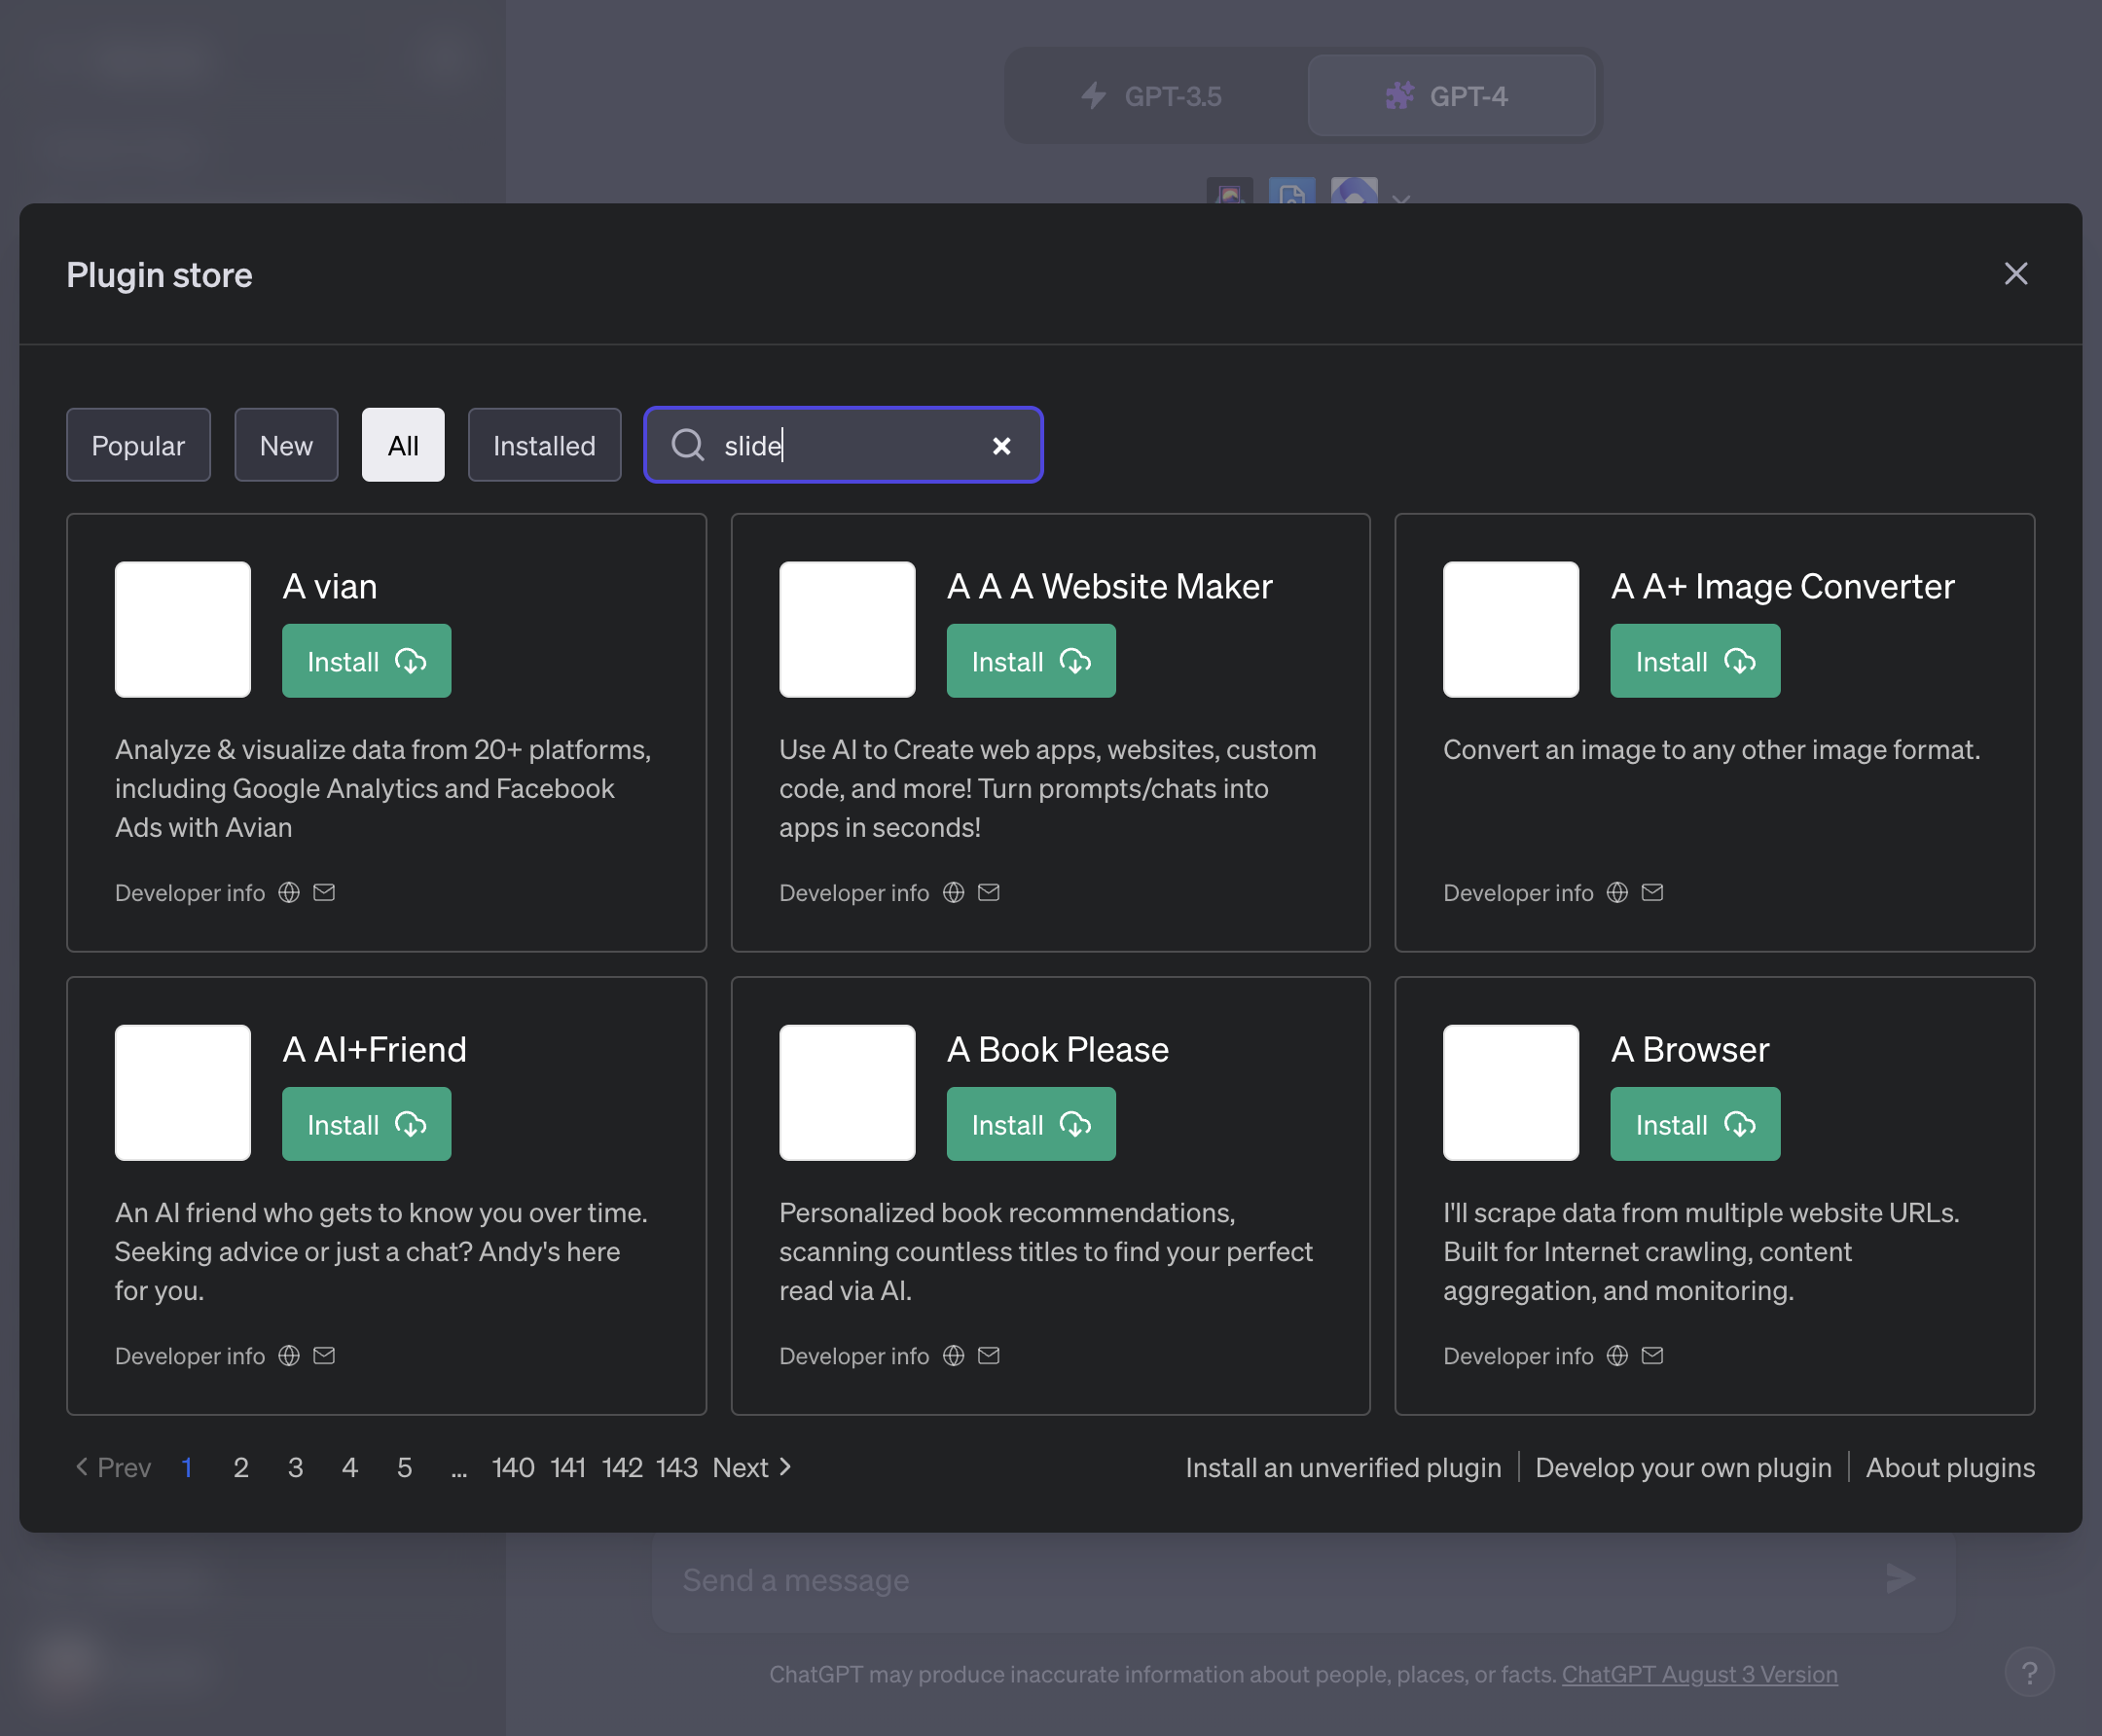
Task: Open the ChatGPT August 3 Version link
Action: 1699,1674
